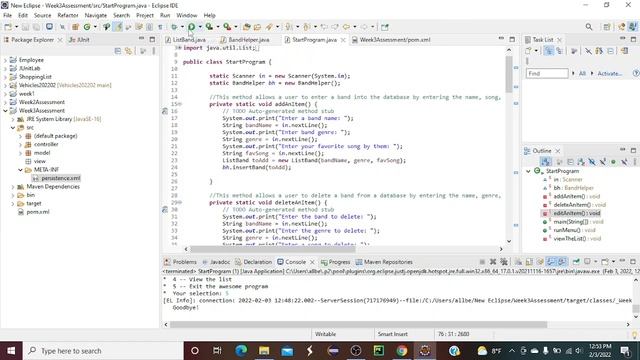Click the Find field in Task List
This screenshot has height=360, width=640.
(547, 73)
